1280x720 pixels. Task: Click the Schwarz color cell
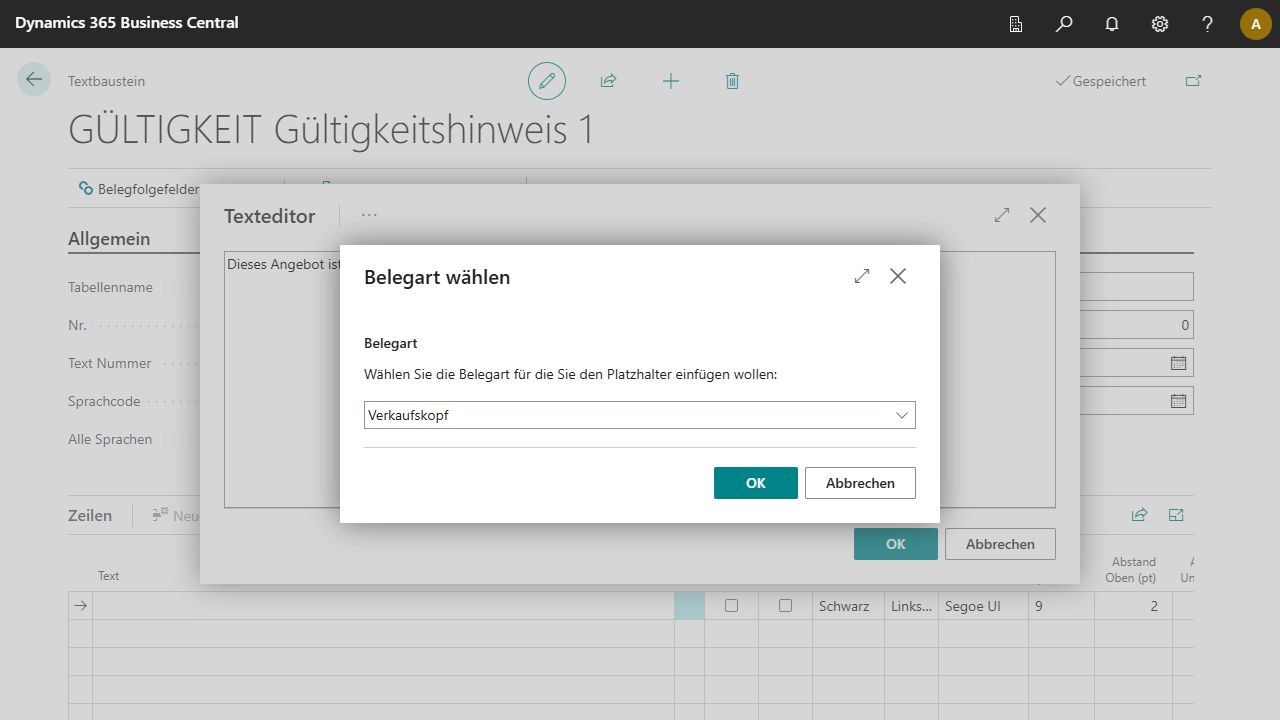[x=844, y=606]
